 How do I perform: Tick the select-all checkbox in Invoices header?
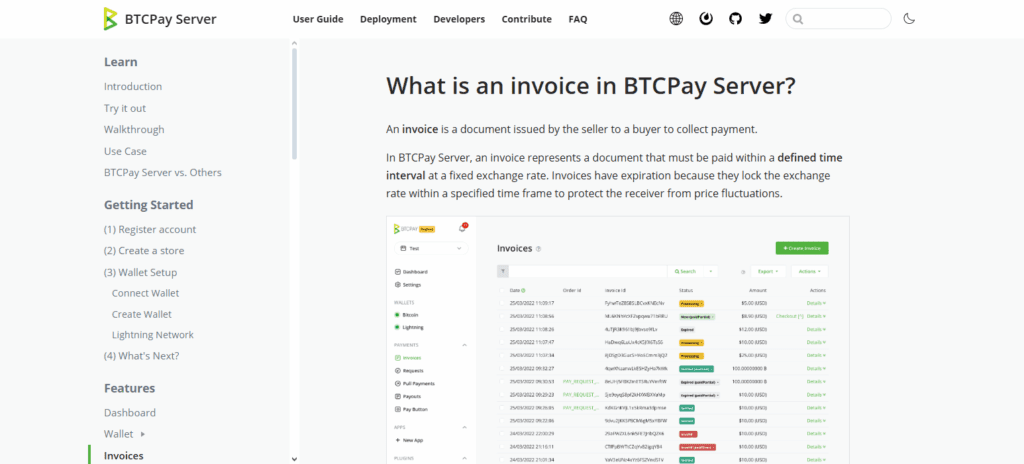coord(503,290)
